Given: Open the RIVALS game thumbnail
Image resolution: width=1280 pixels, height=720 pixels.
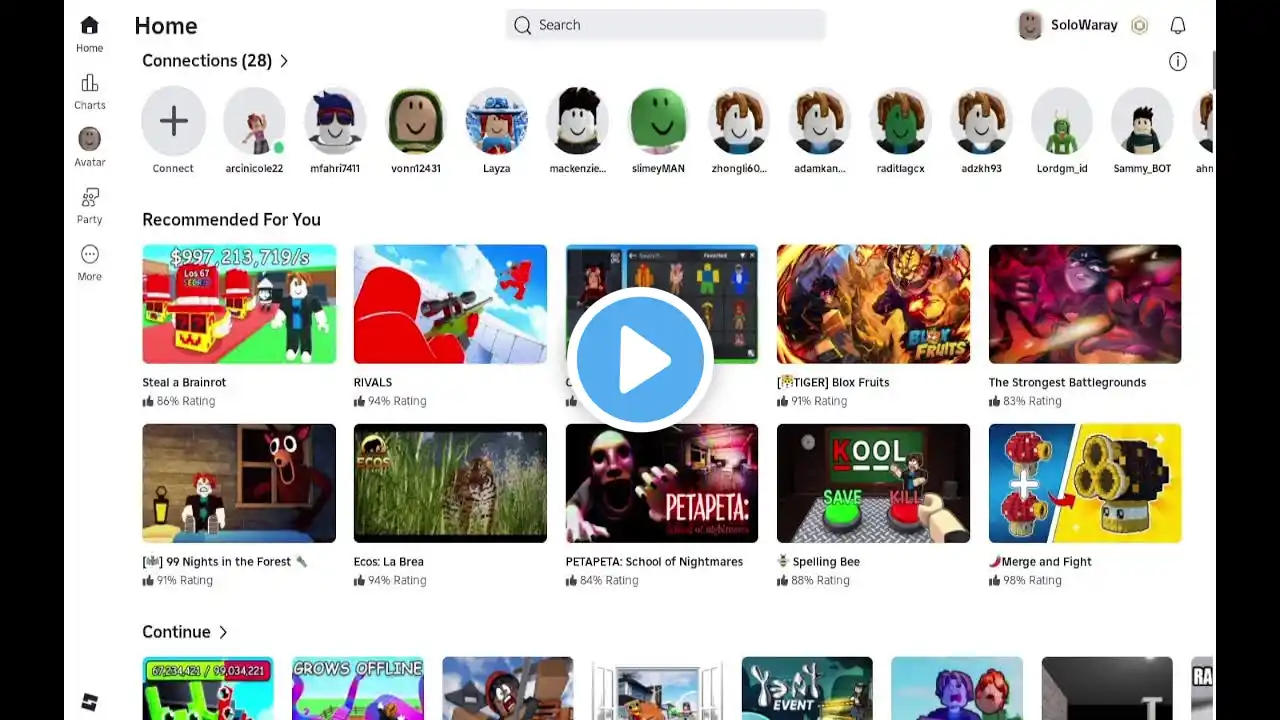Looking at the screenshot, I should [450, 304].
